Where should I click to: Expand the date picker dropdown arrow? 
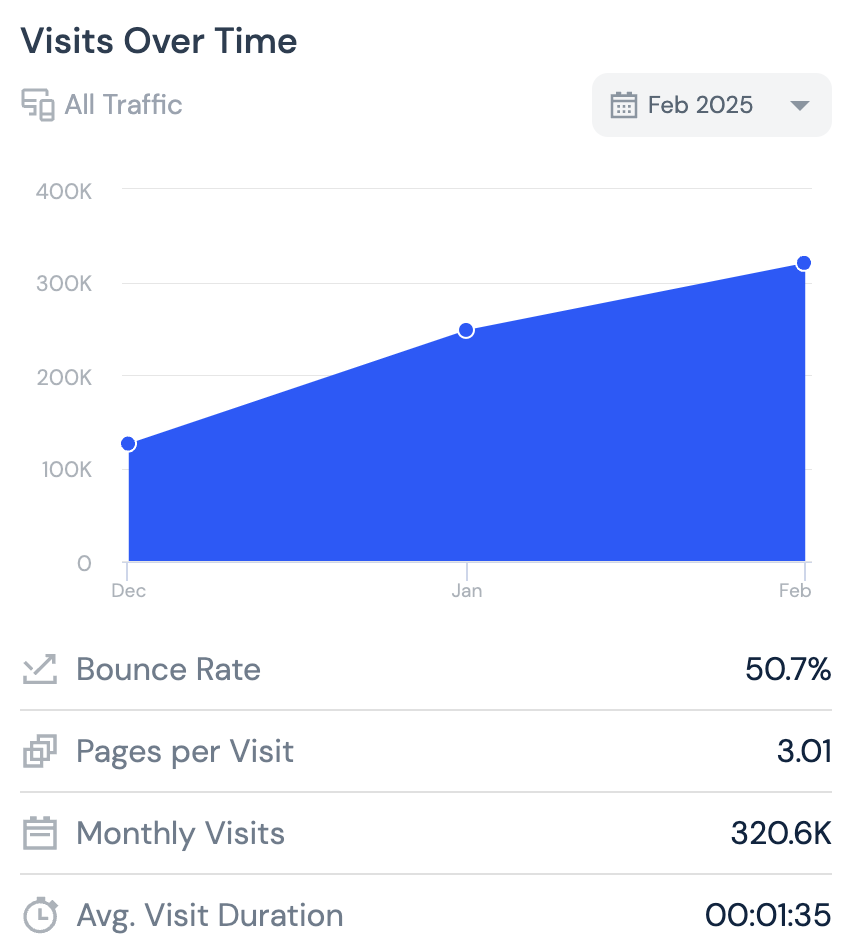click(x=799, y=105)
